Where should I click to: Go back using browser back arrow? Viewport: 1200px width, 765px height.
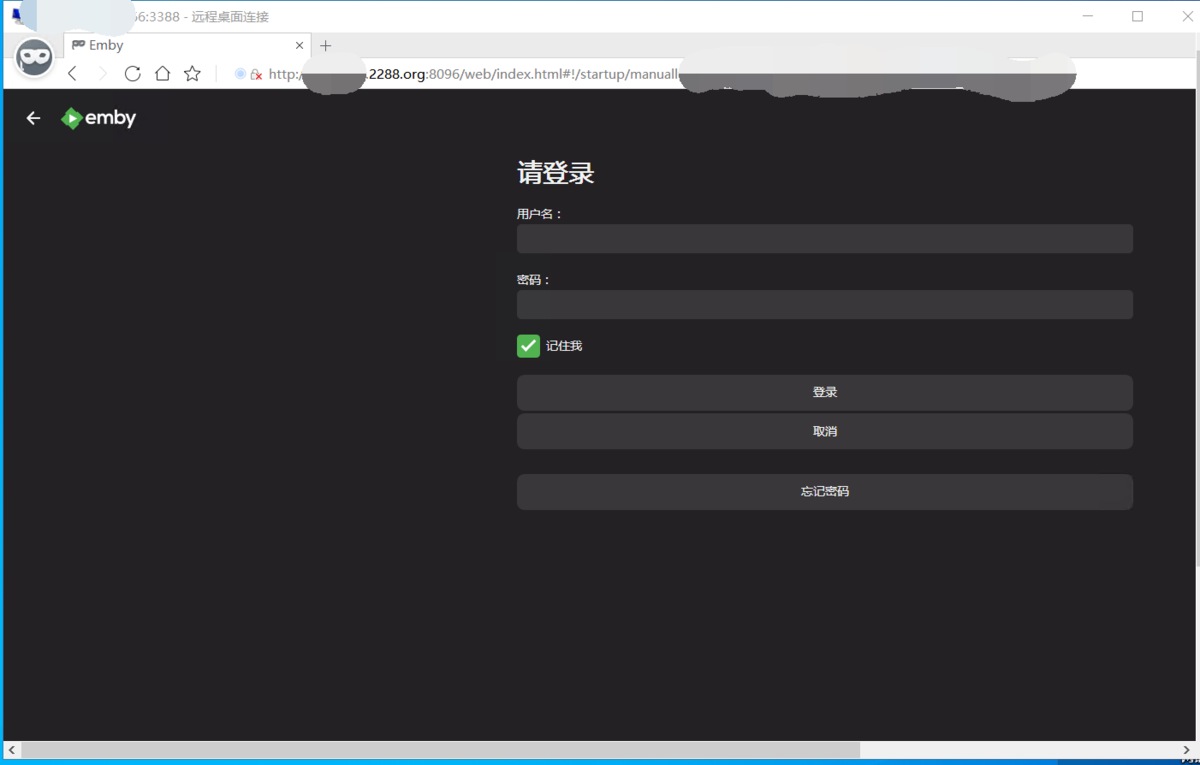click(x=72, y=74)
